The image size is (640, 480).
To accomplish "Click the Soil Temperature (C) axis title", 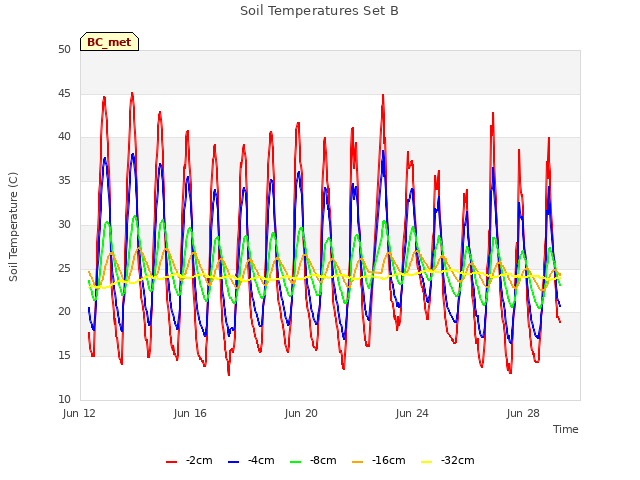I will tap(13, 227).
